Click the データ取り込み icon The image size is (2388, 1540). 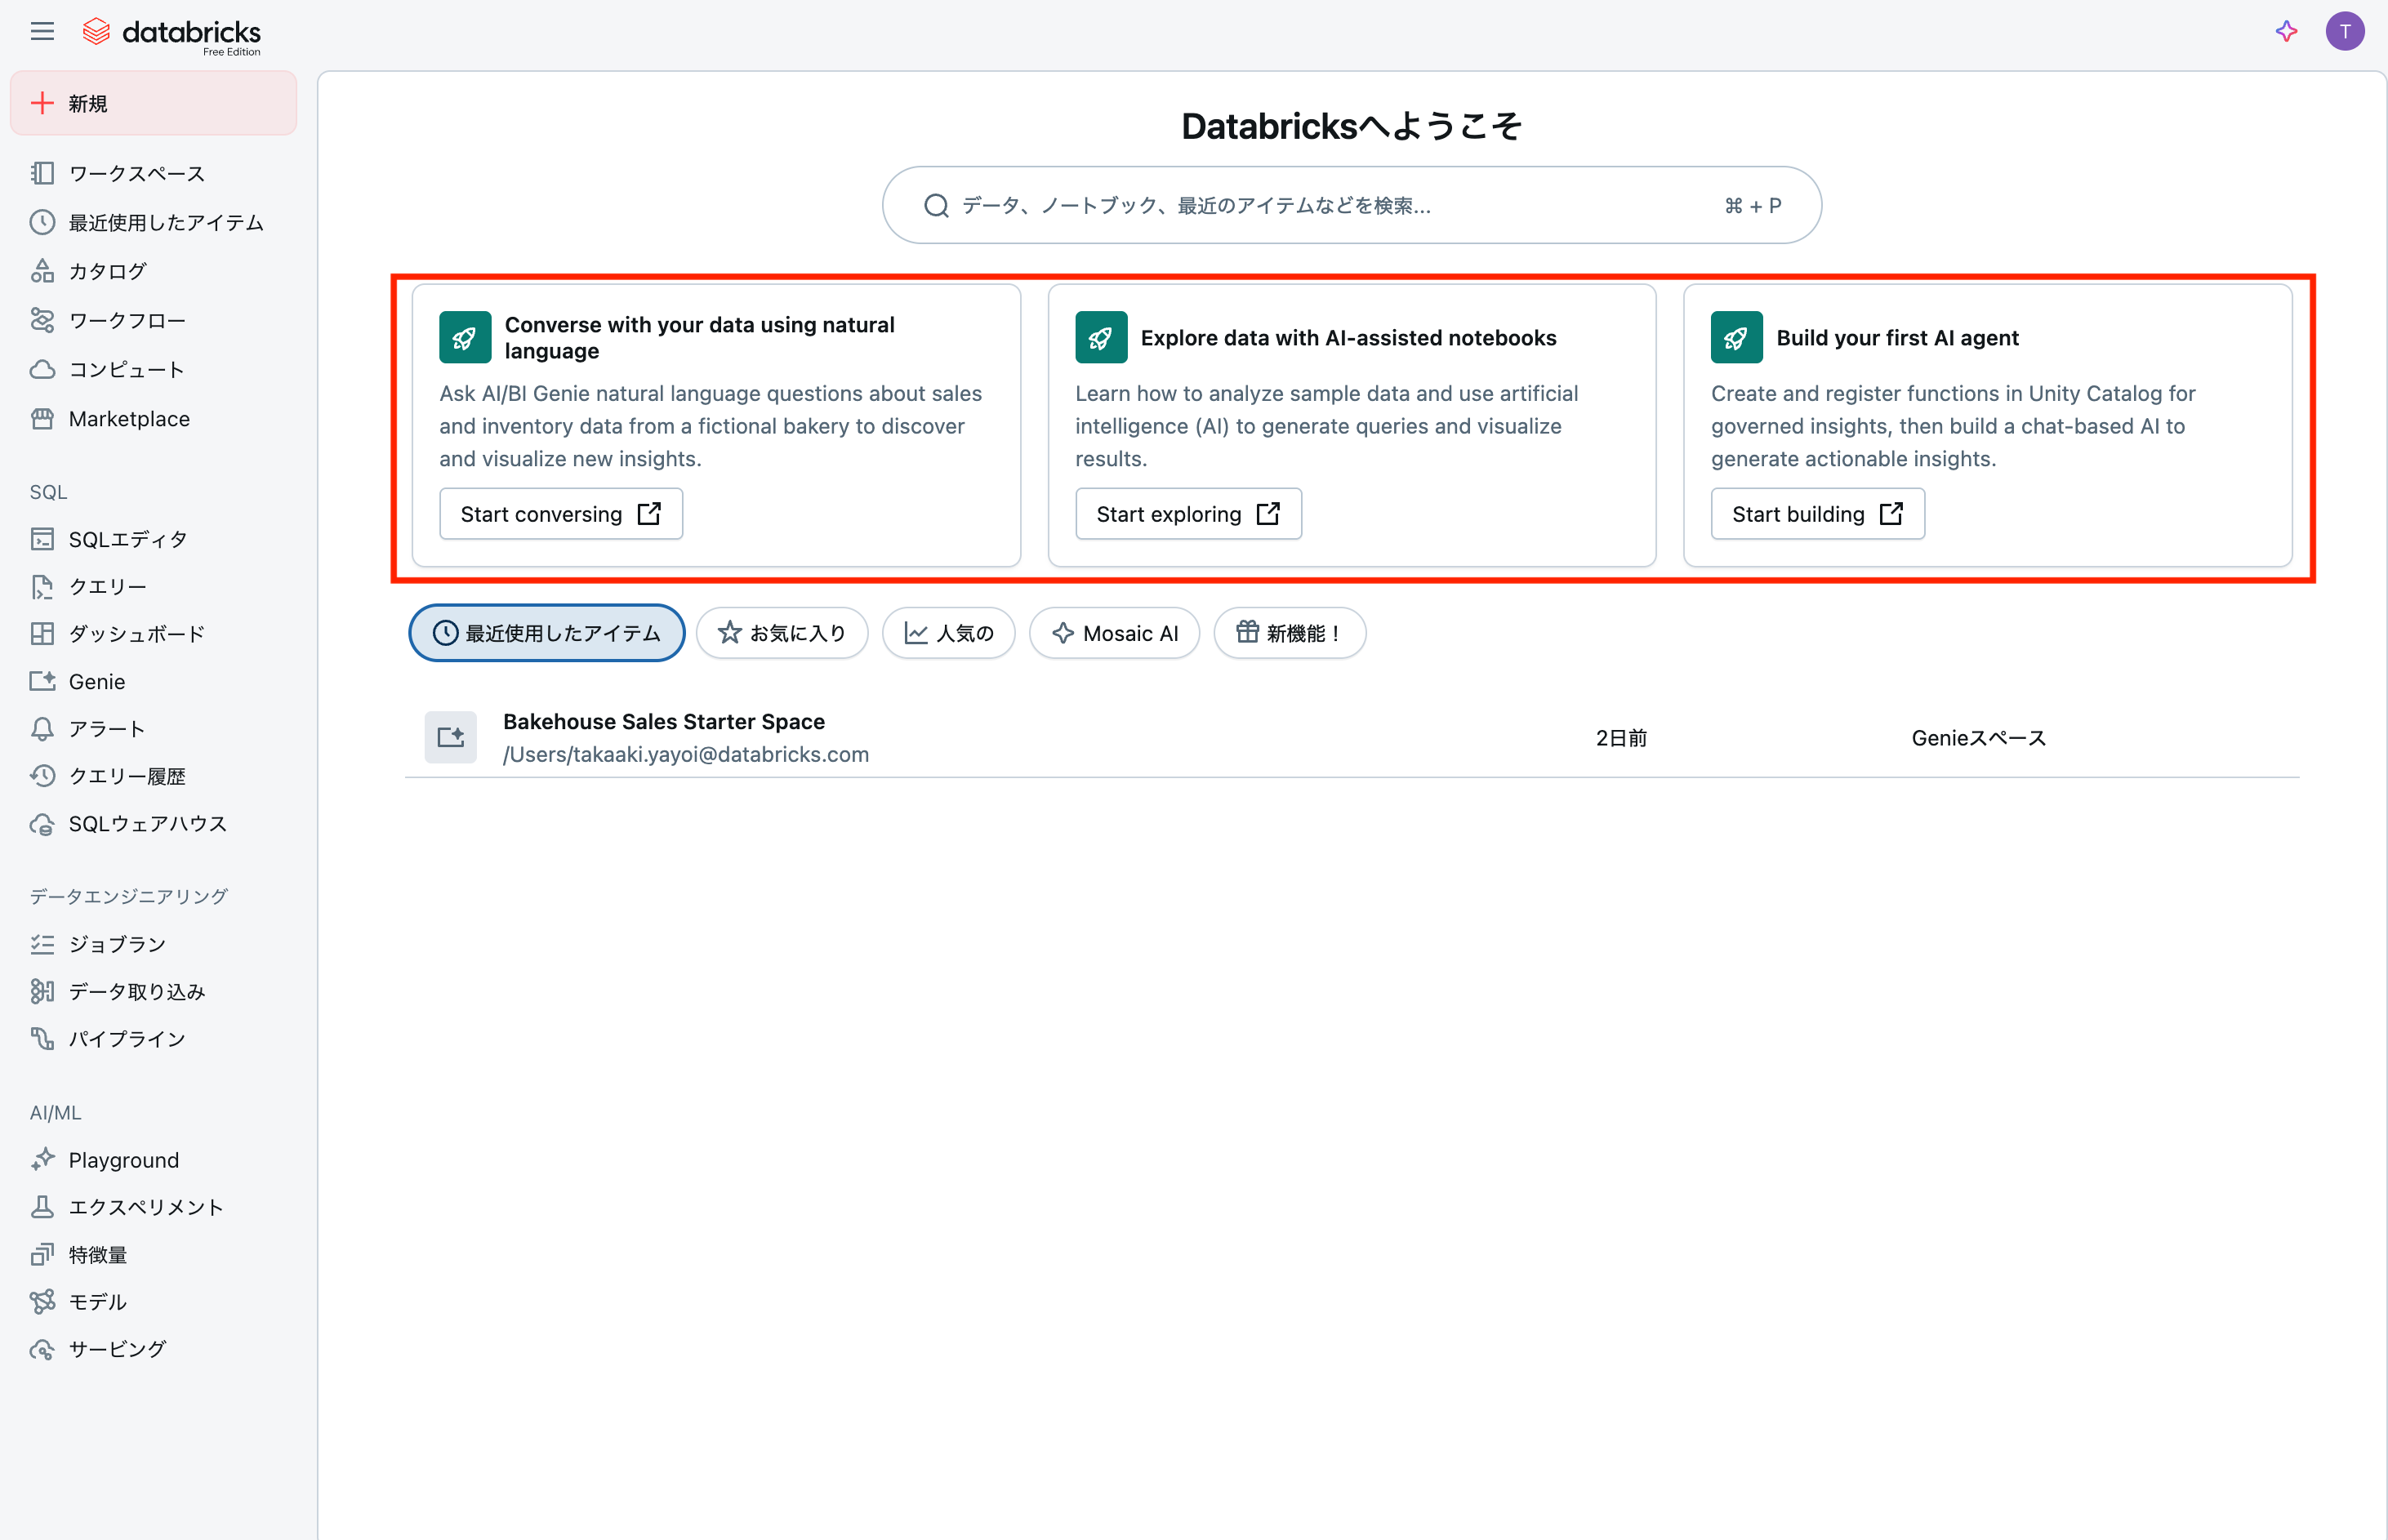point(42,991)
